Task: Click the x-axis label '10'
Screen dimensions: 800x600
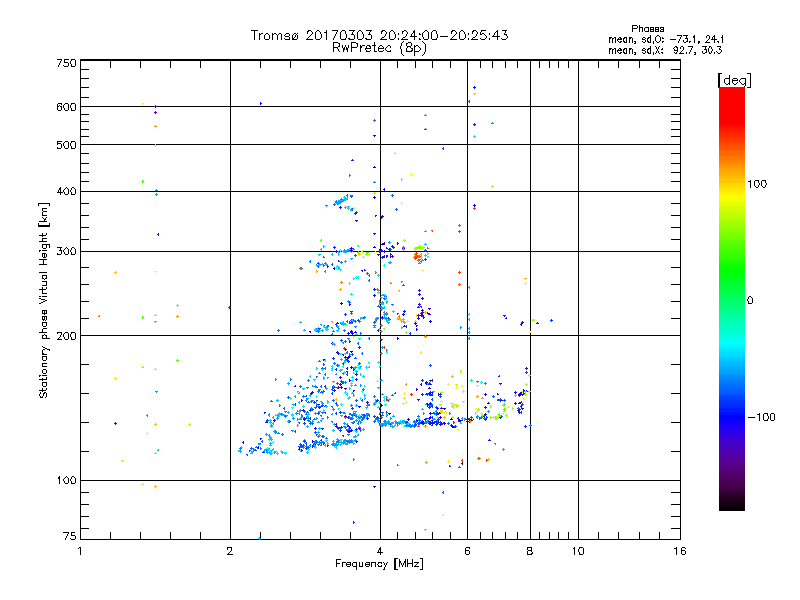Action: click(x=578, y=551)
